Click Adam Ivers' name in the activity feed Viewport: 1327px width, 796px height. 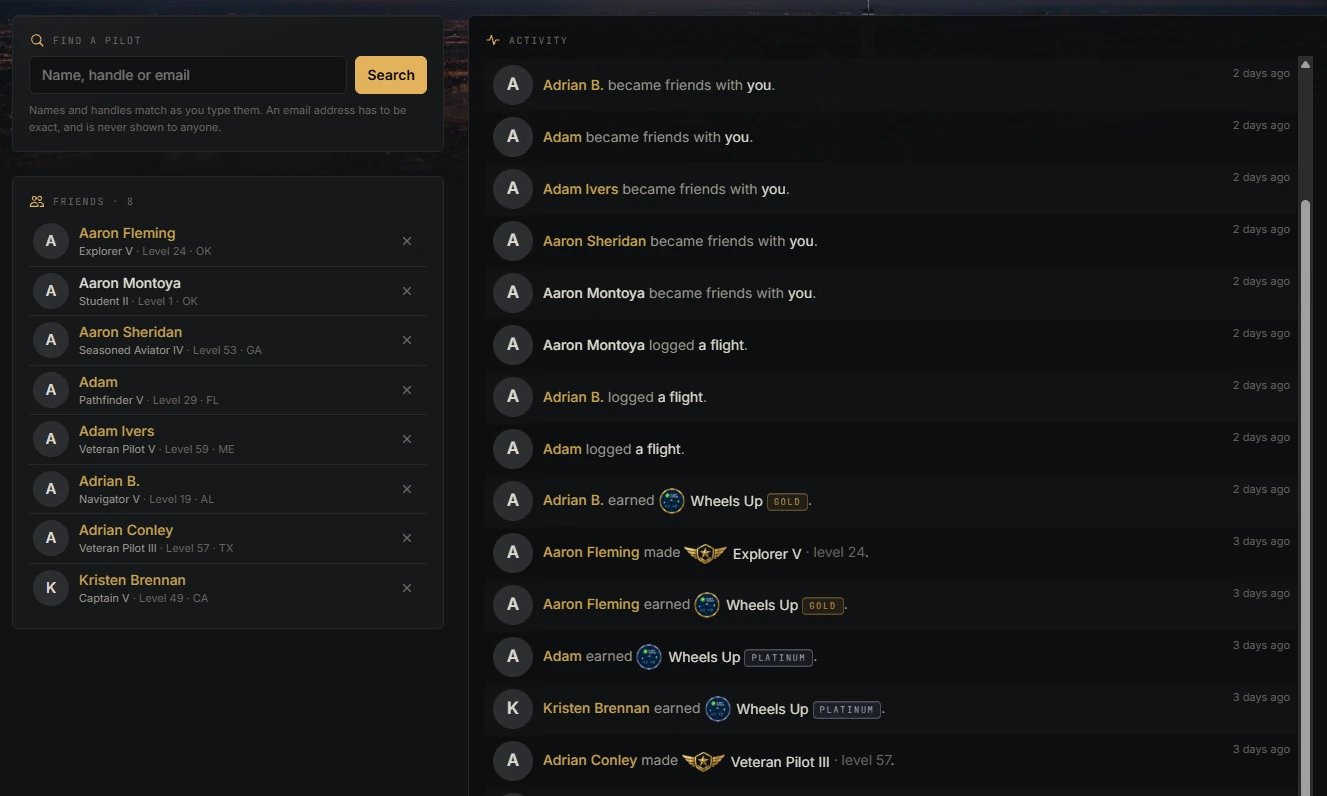click(581, 189)
